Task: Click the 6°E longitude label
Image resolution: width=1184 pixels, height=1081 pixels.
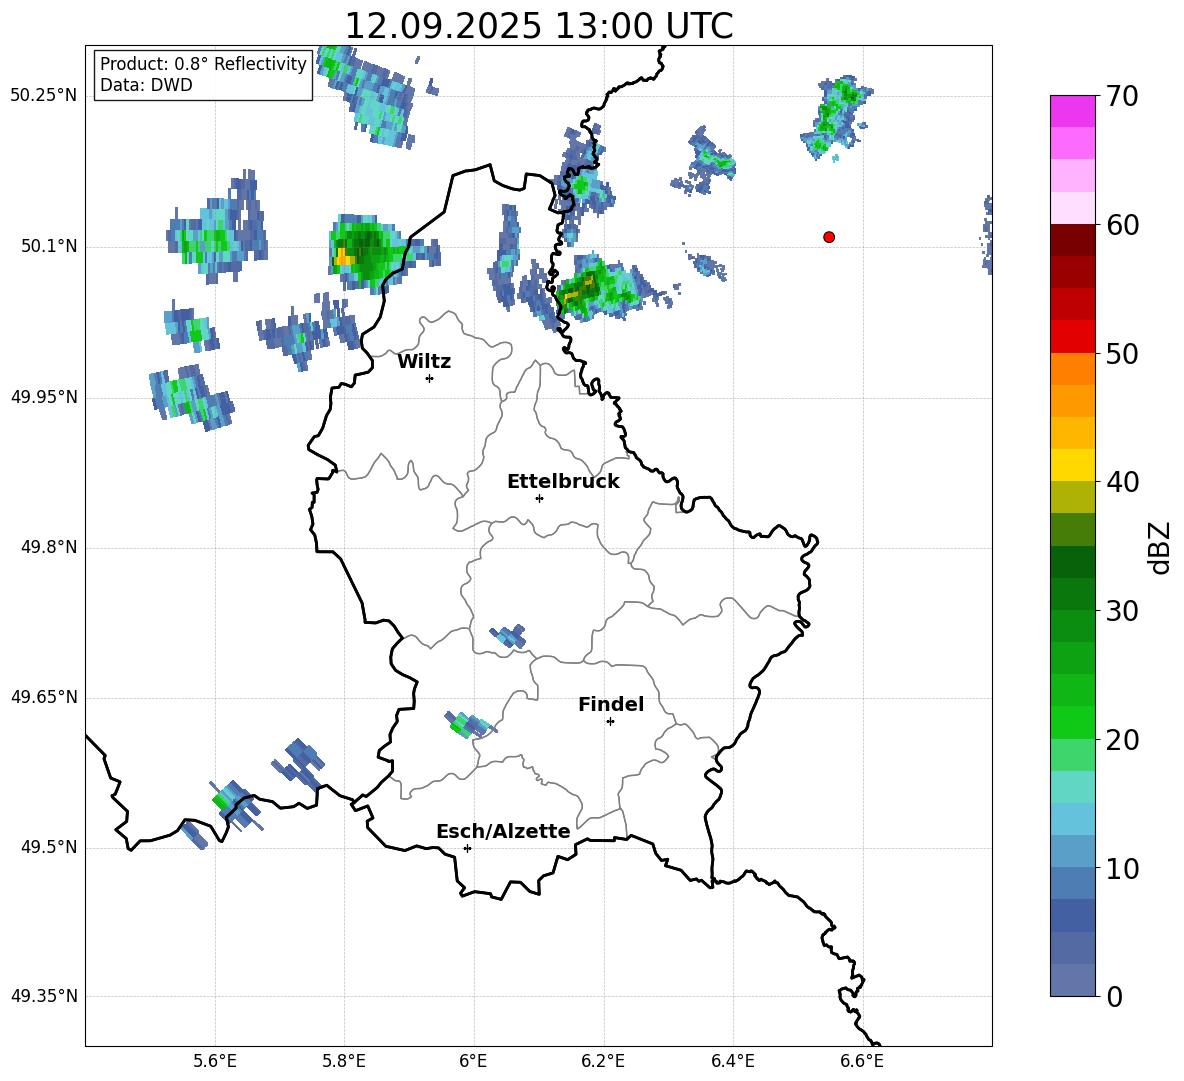Action: [x=473, y=1061]
